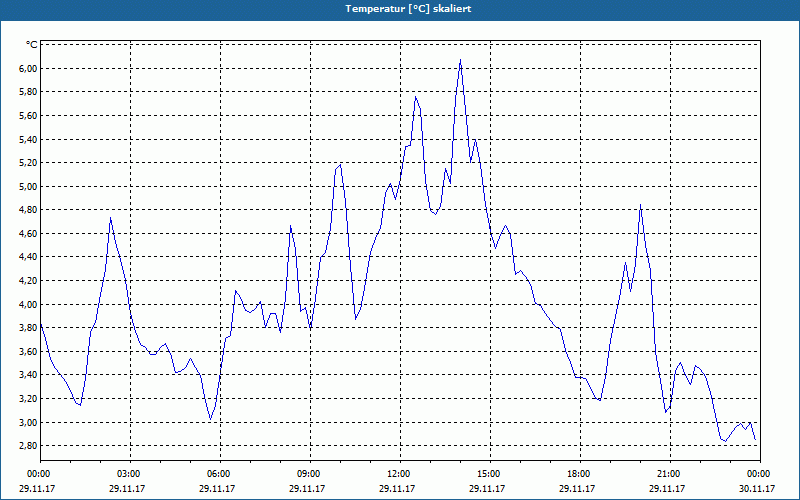Click the 6,00 y-axis value
The image size is (800, 500).
pyautogui.click(x=29, y=68)
